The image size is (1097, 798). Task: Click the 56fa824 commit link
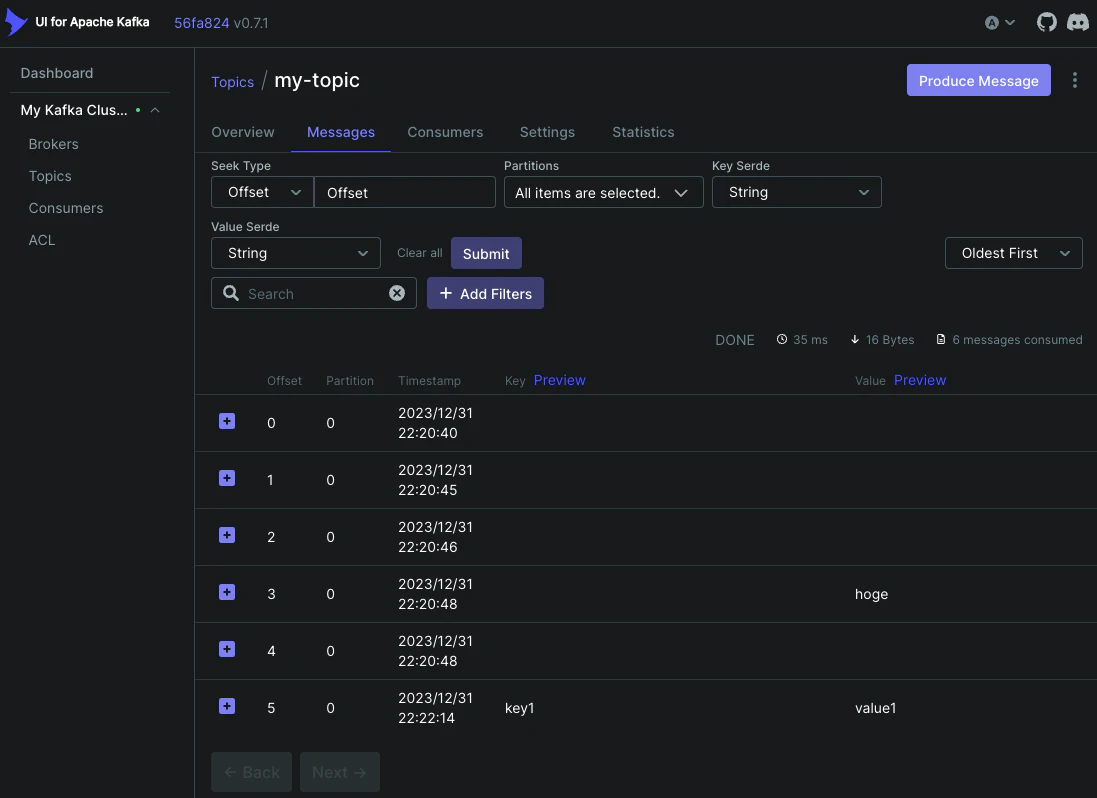201,23
